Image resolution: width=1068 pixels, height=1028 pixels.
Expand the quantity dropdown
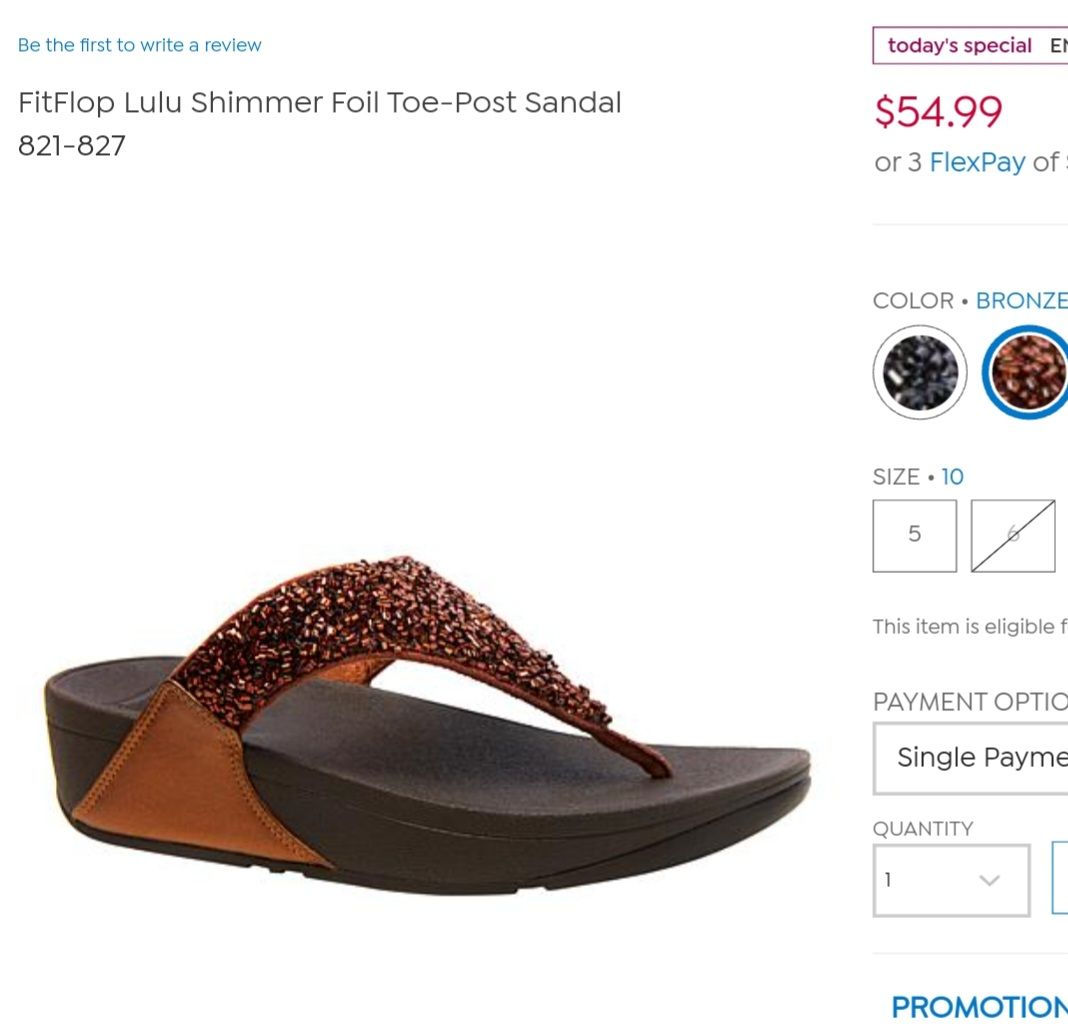pos(951,880)
